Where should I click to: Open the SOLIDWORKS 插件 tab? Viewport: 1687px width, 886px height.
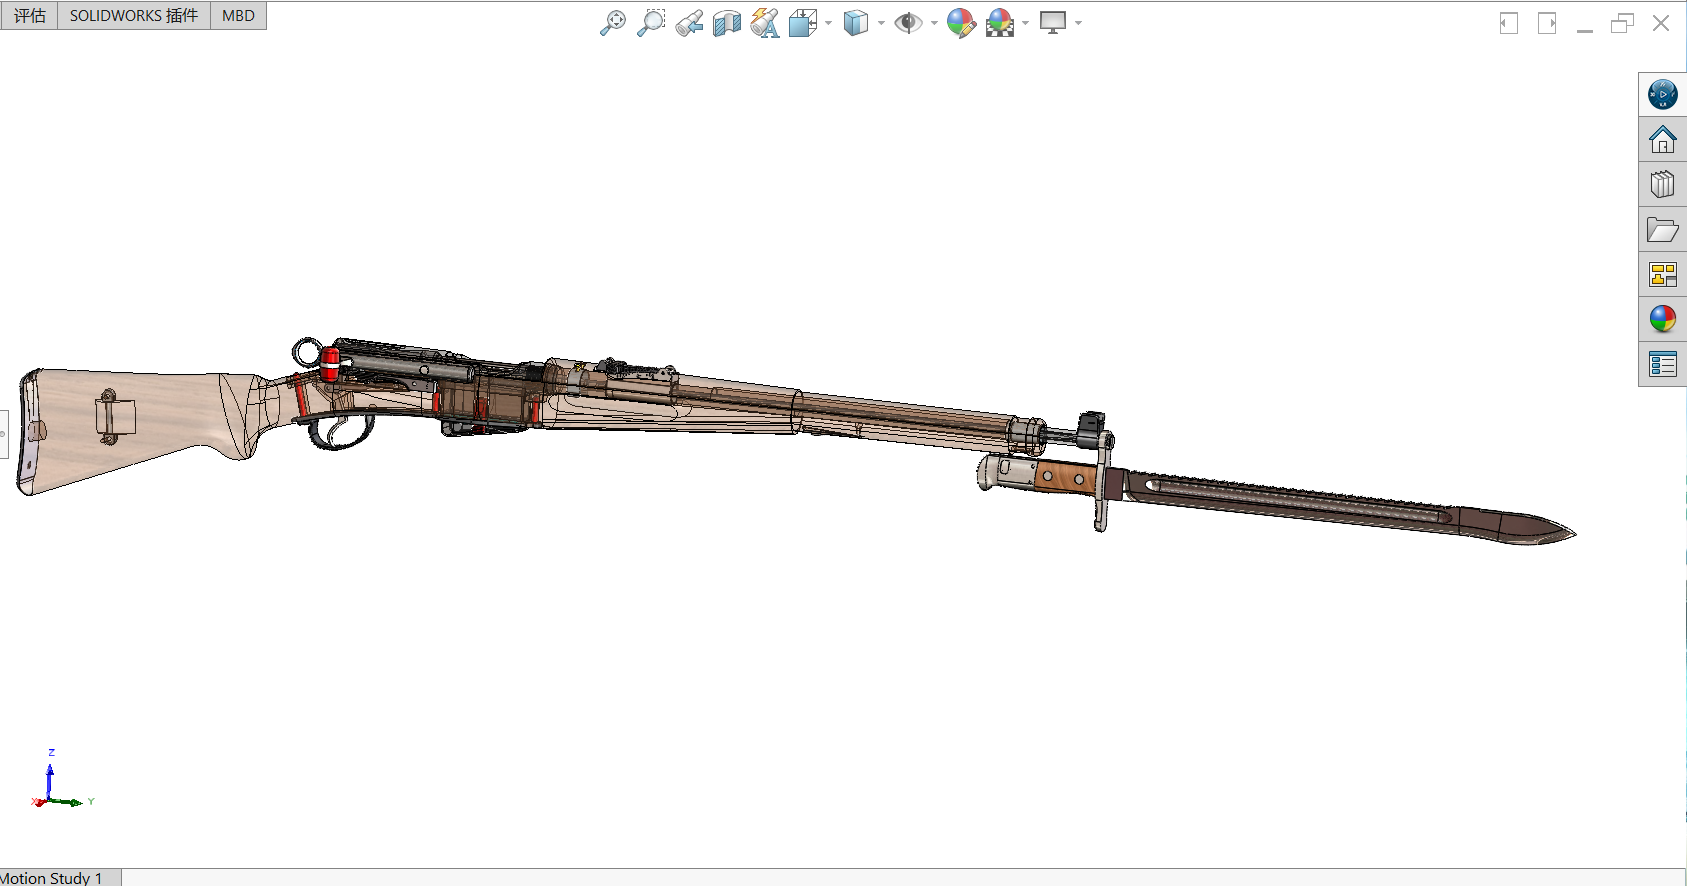pos(134,15)
